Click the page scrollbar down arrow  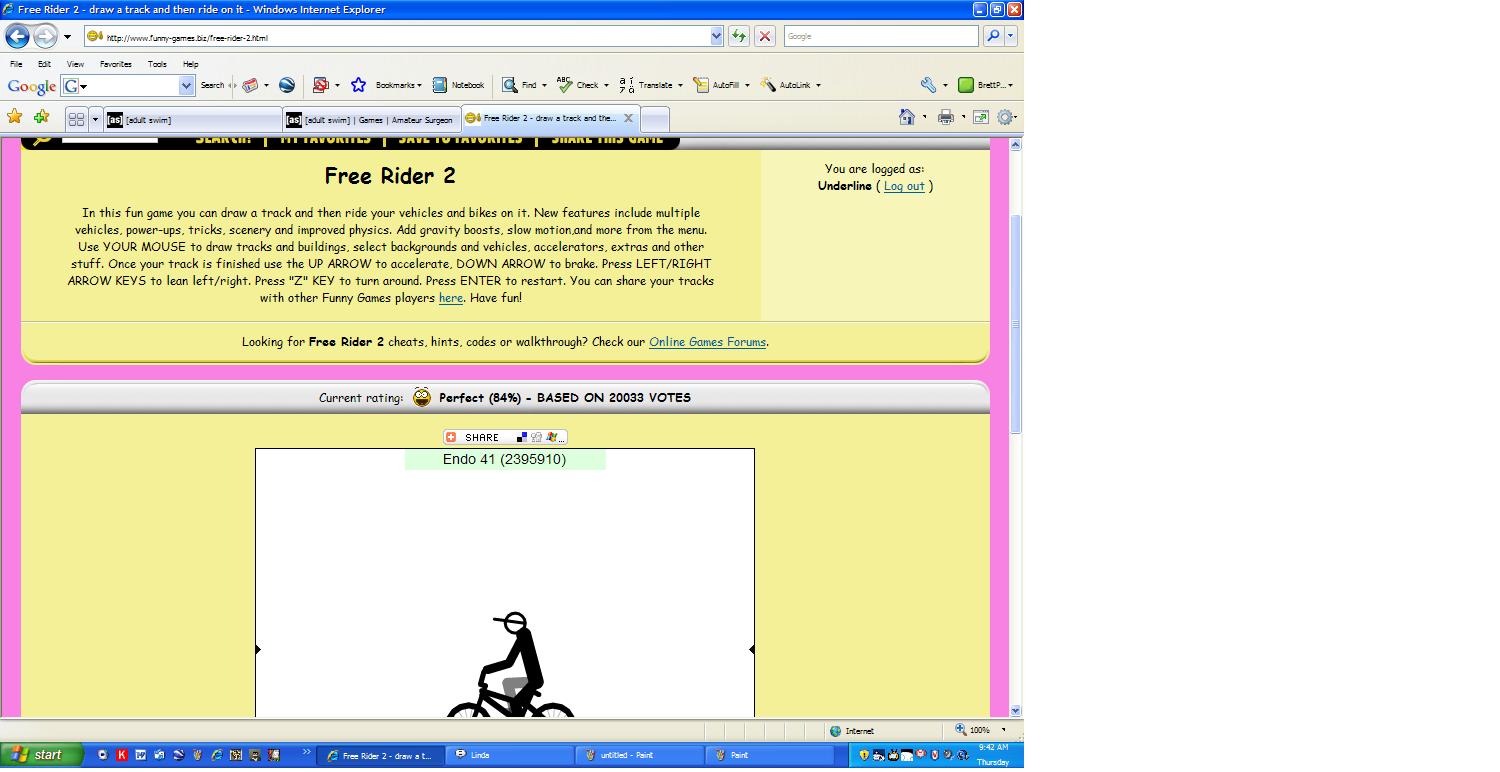click(x=1015, y=711)
